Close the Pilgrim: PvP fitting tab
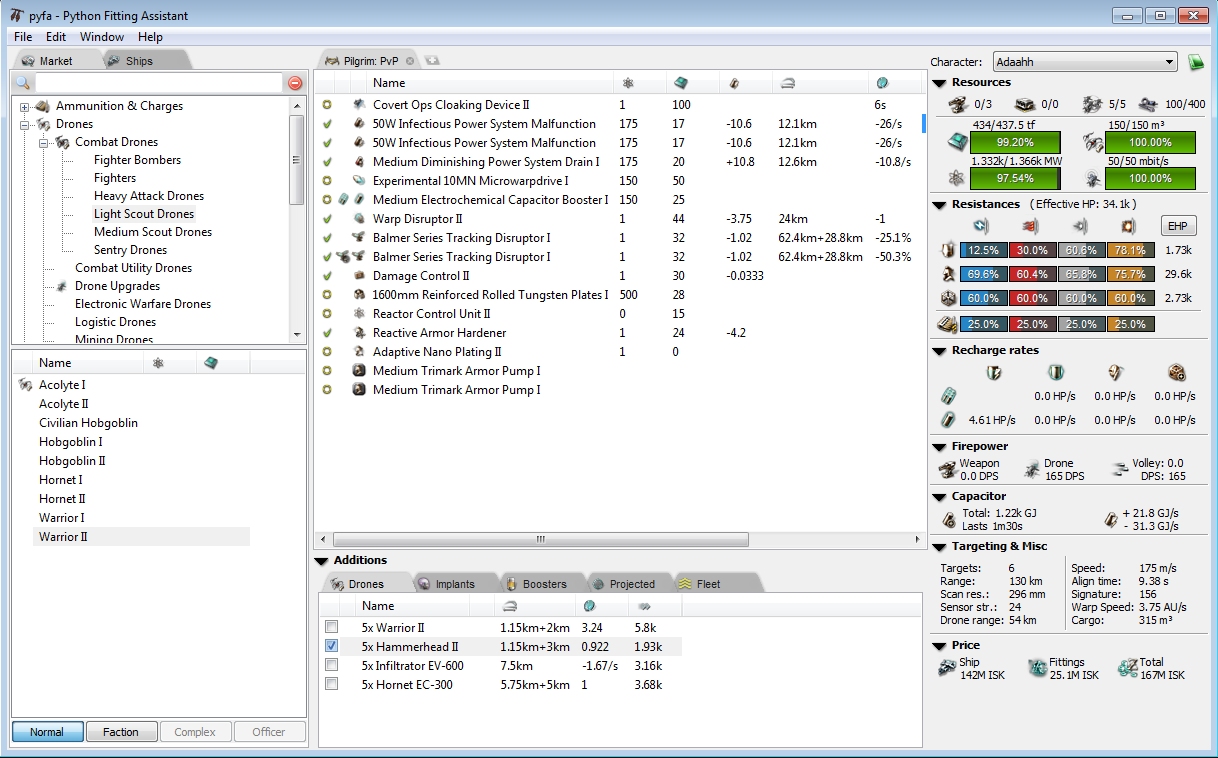Viewport: 1218px width, 758px height. (x=410, y=61)
